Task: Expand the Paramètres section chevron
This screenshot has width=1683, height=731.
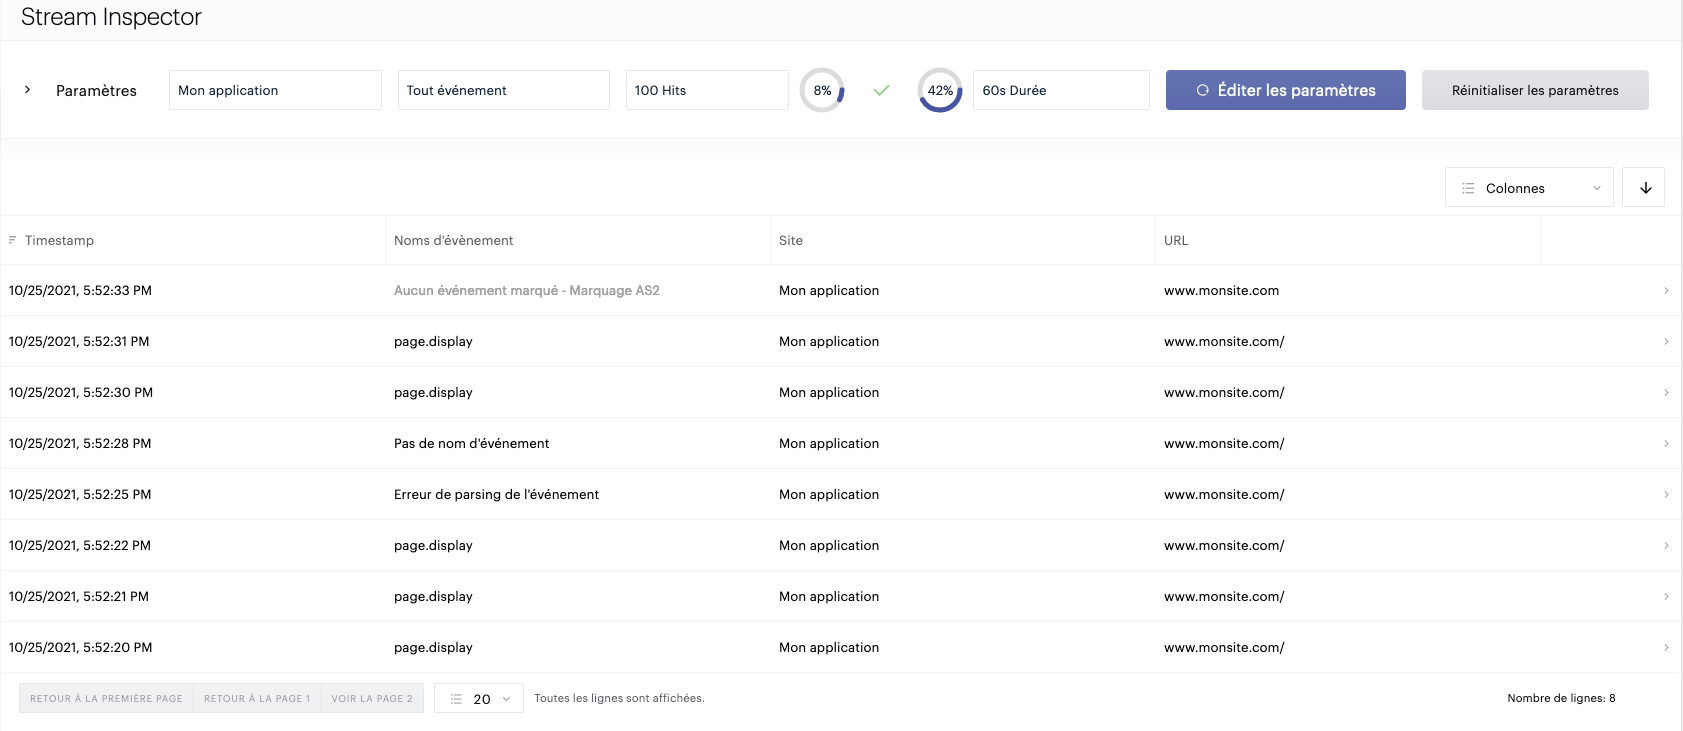Action: click(x=28, y=90)
